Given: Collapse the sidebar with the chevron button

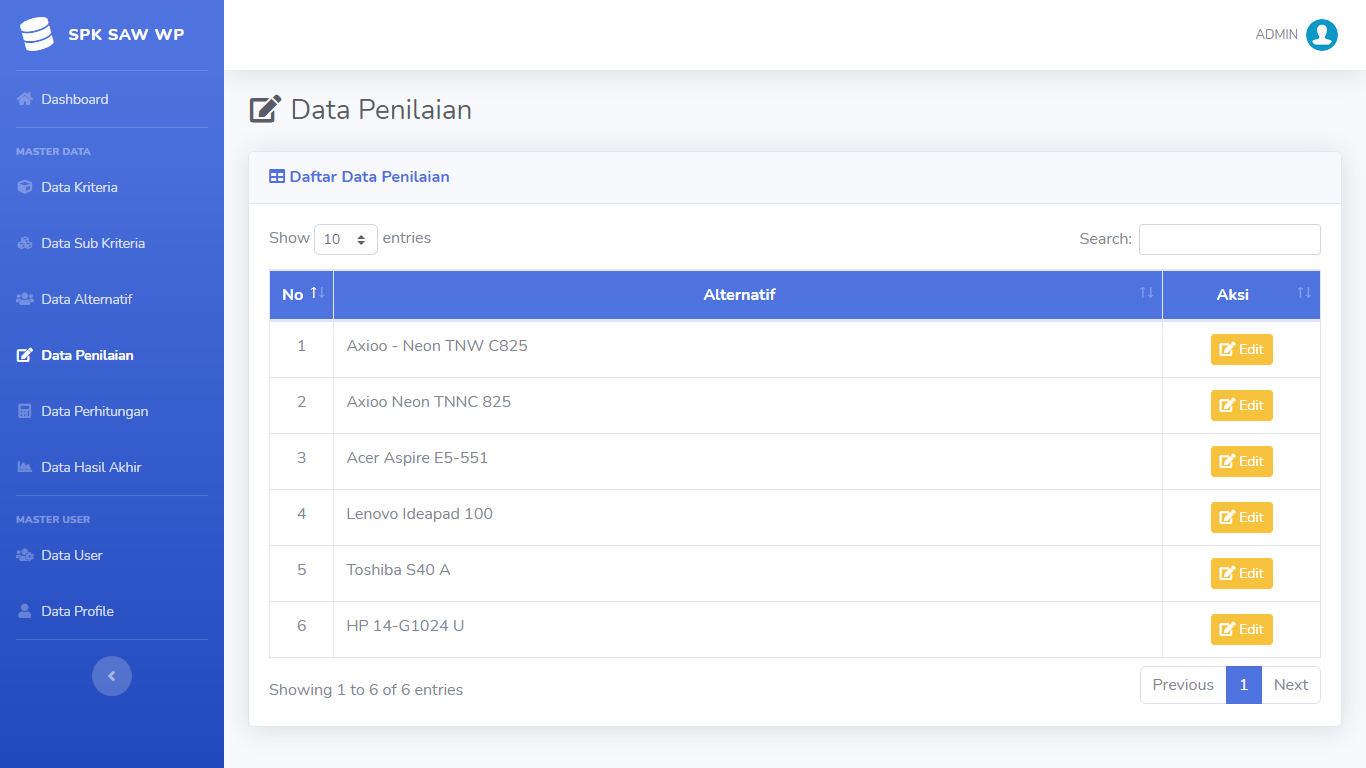Looking at the screenshot, I should coord(112,676).
